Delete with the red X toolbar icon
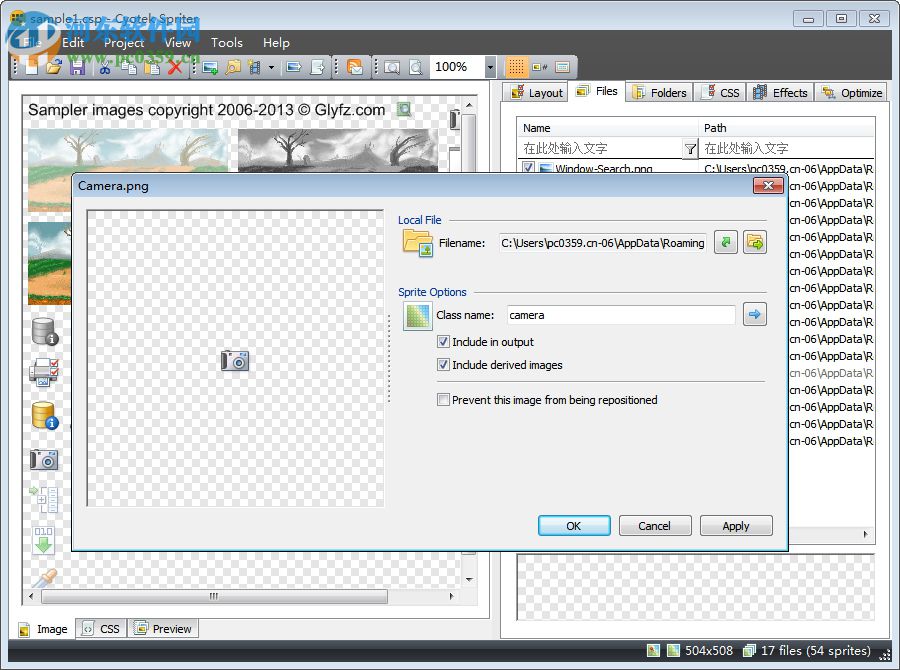900x670 pixels. [x=175, y=67]
